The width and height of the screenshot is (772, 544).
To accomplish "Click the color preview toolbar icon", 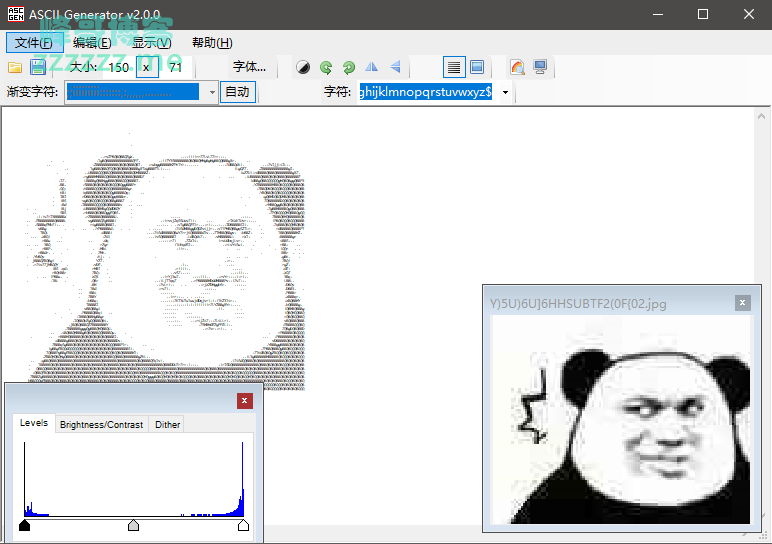I will point(517,67).
